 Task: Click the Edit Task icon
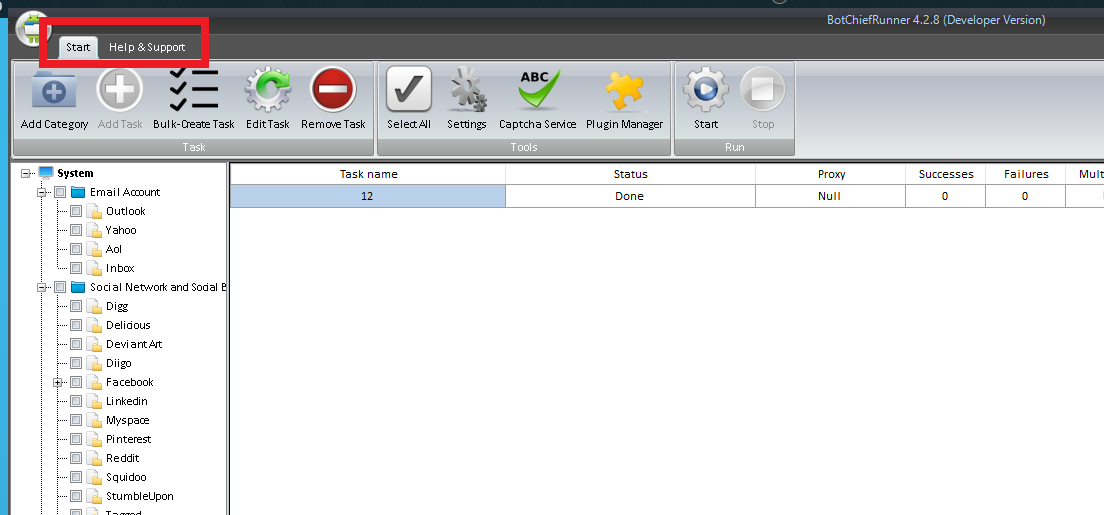[x=267, y=91]
